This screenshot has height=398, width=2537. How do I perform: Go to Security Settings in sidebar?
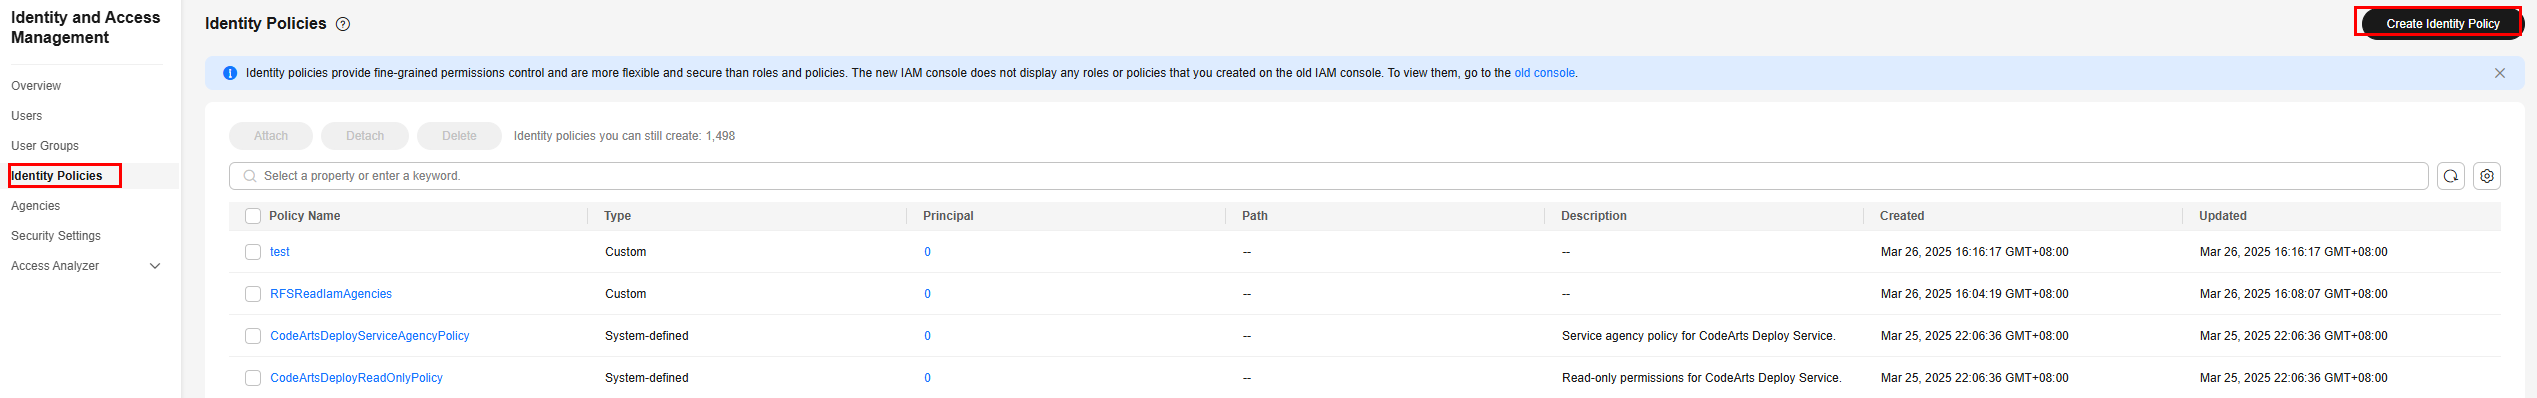[x=56, y=236]
